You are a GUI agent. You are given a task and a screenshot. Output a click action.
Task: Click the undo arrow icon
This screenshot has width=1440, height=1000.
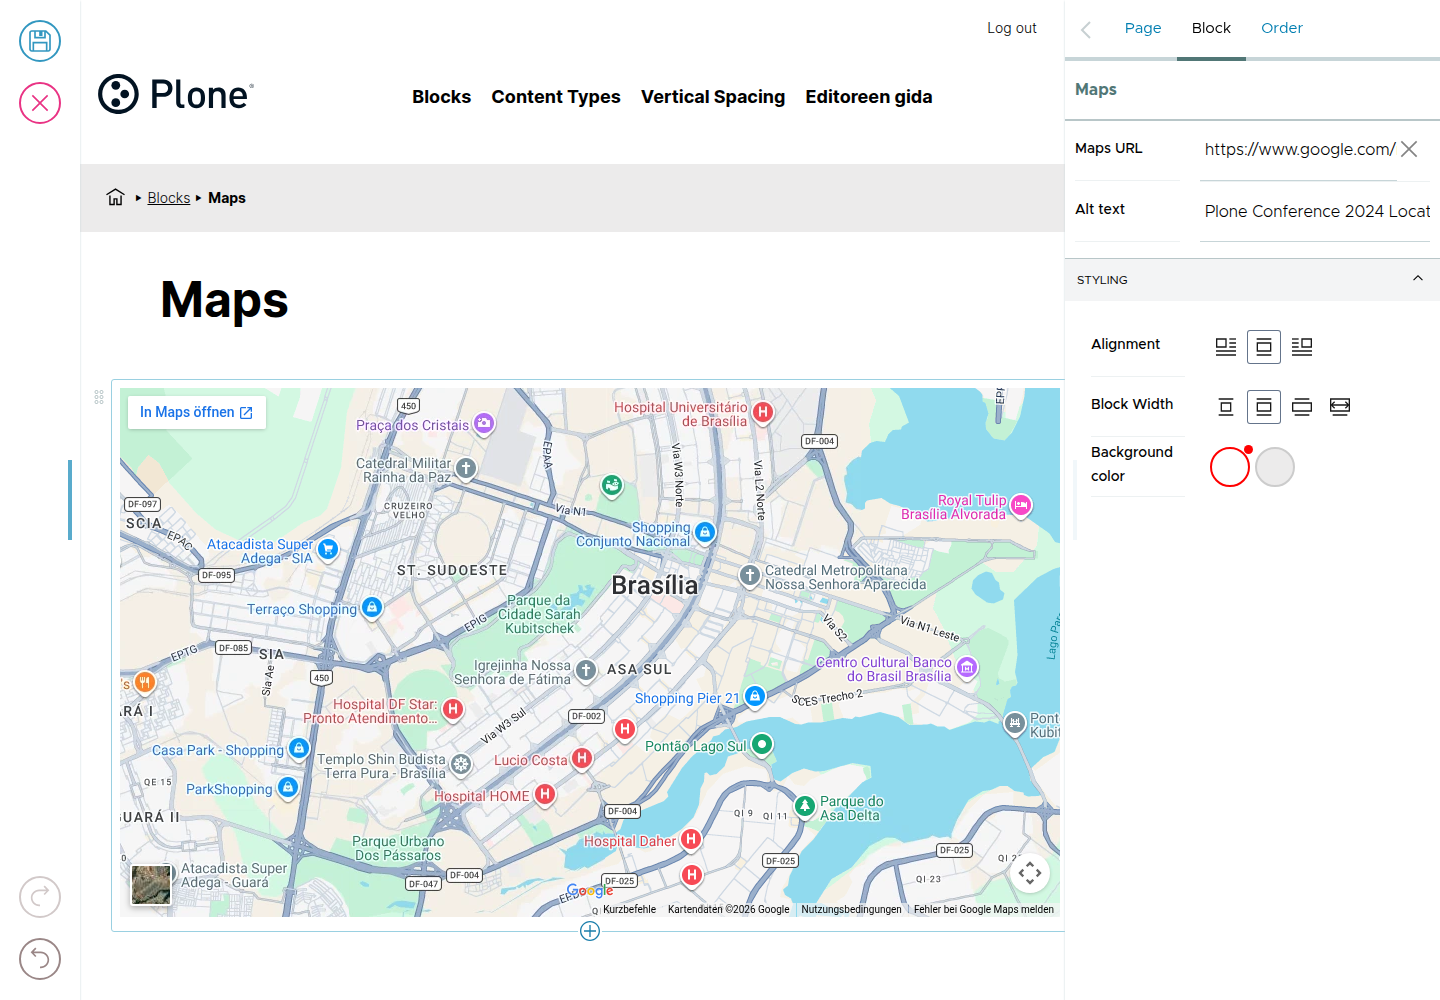(40, 959)
